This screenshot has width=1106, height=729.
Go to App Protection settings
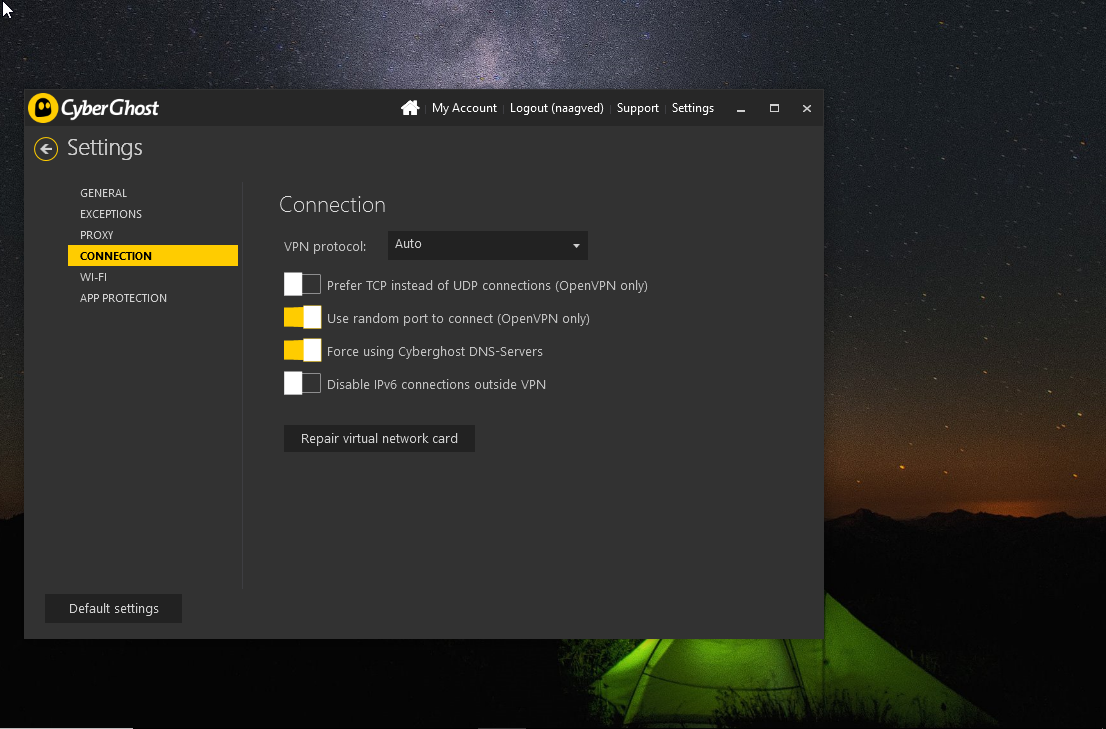pos(123,298)
